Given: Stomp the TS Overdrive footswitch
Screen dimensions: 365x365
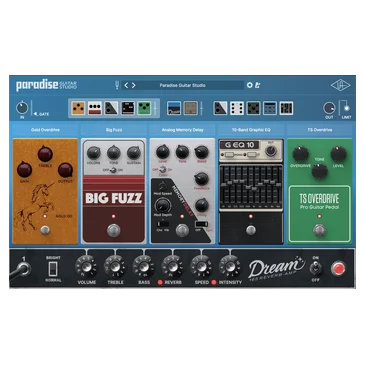Looking at the screenshot, I should tap(320, 230).
